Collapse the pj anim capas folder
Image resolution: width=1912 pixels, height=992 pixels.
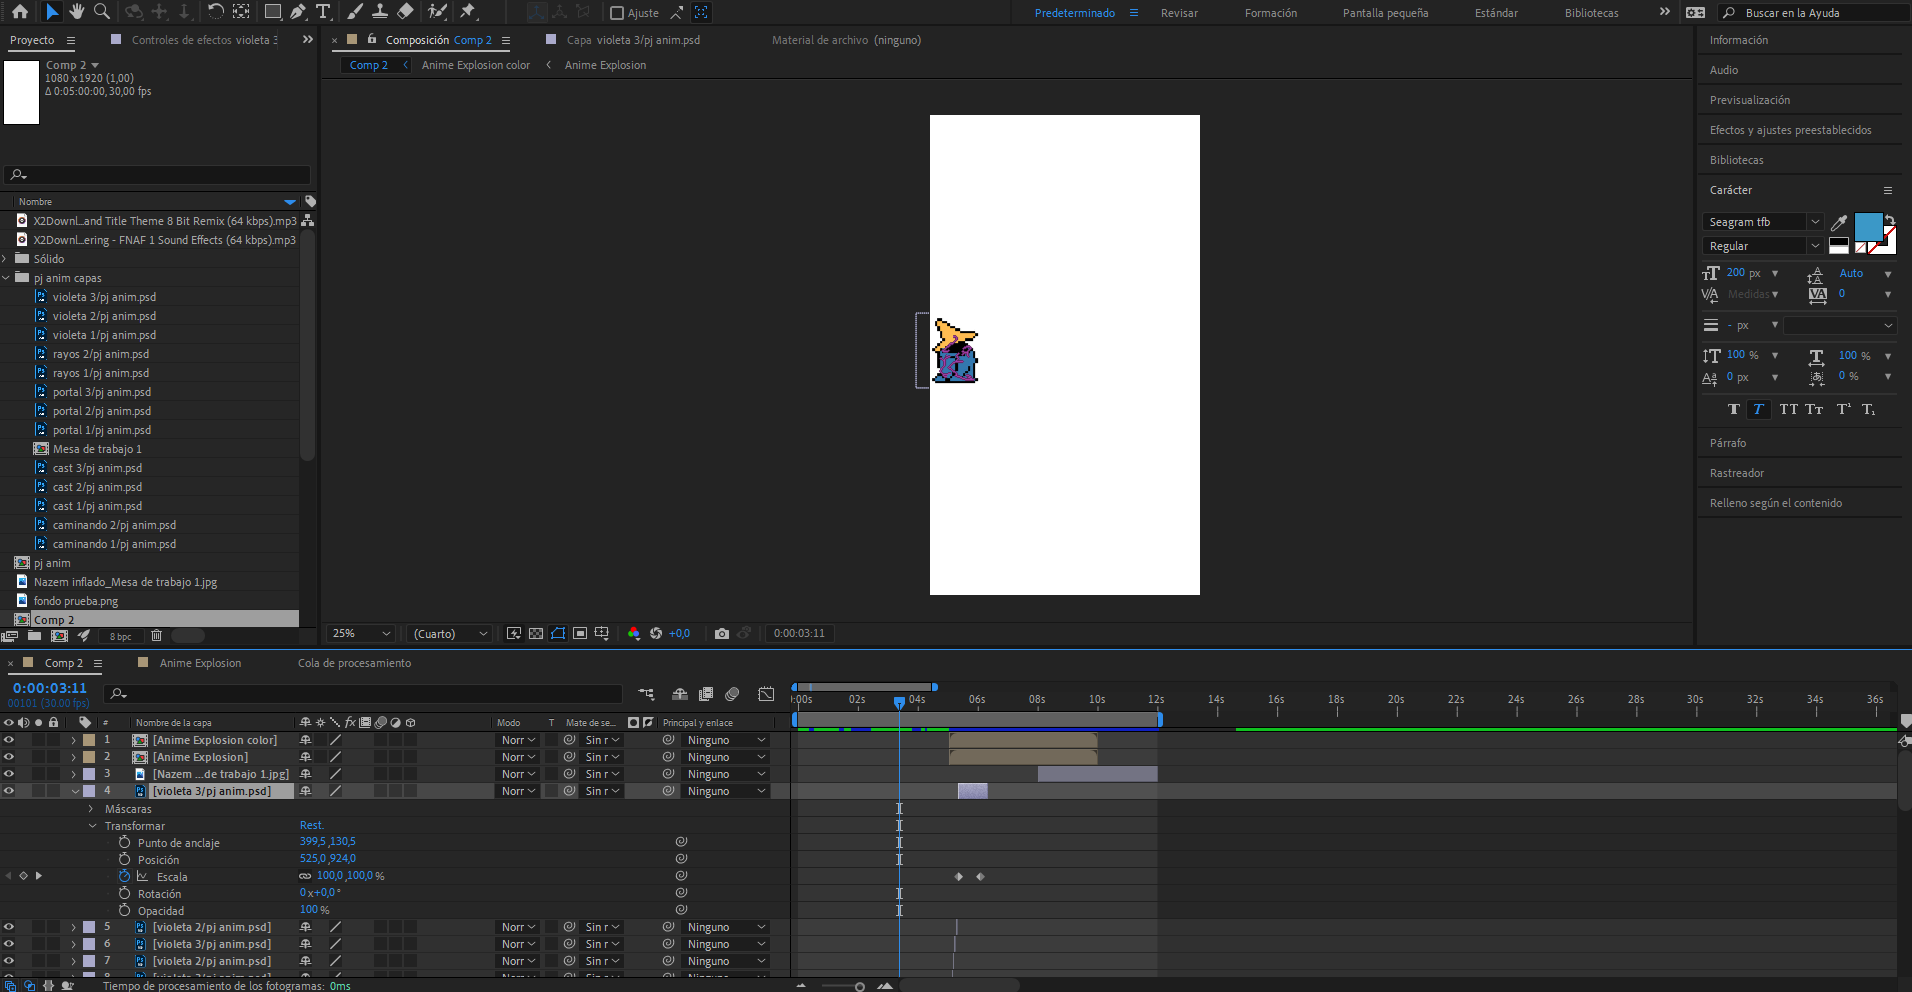pos(7,278)
